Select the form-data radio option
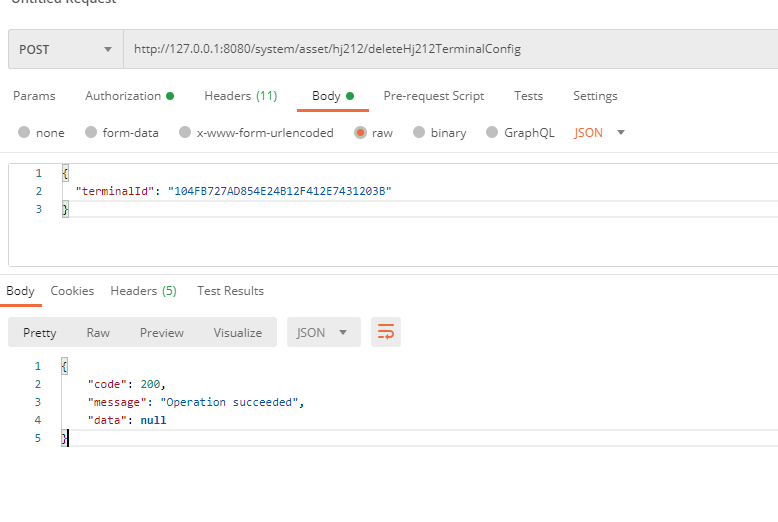 (91, 133)
